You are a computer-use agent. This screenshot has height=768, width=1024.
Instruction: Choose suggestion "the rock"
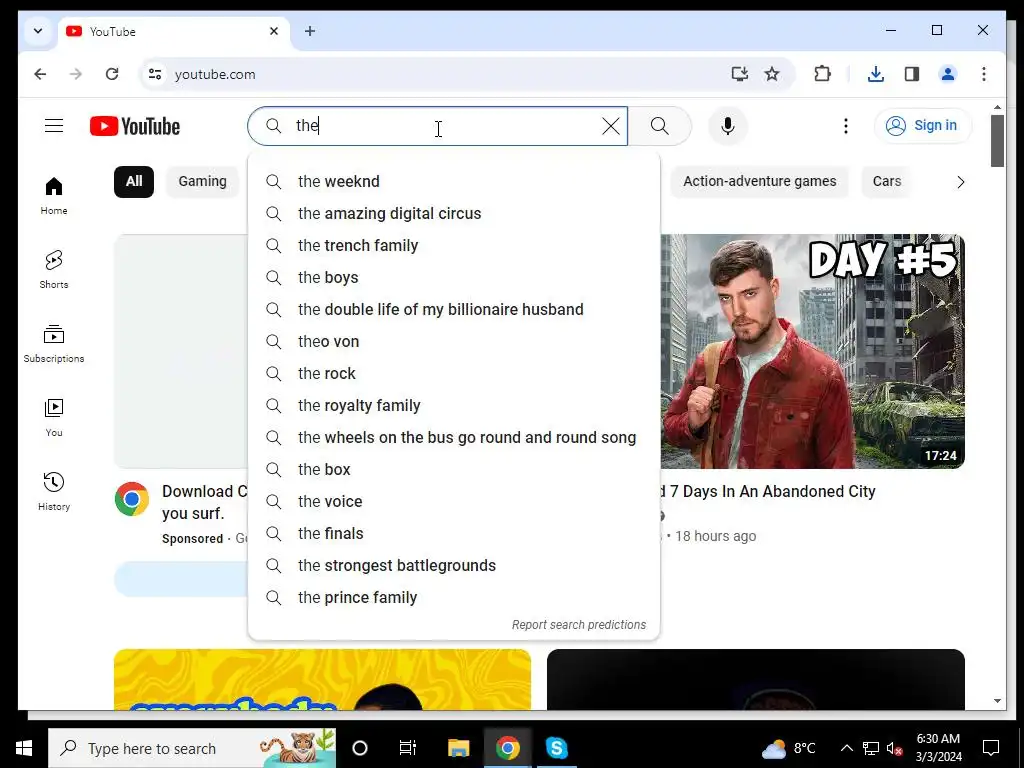[454, 374]
